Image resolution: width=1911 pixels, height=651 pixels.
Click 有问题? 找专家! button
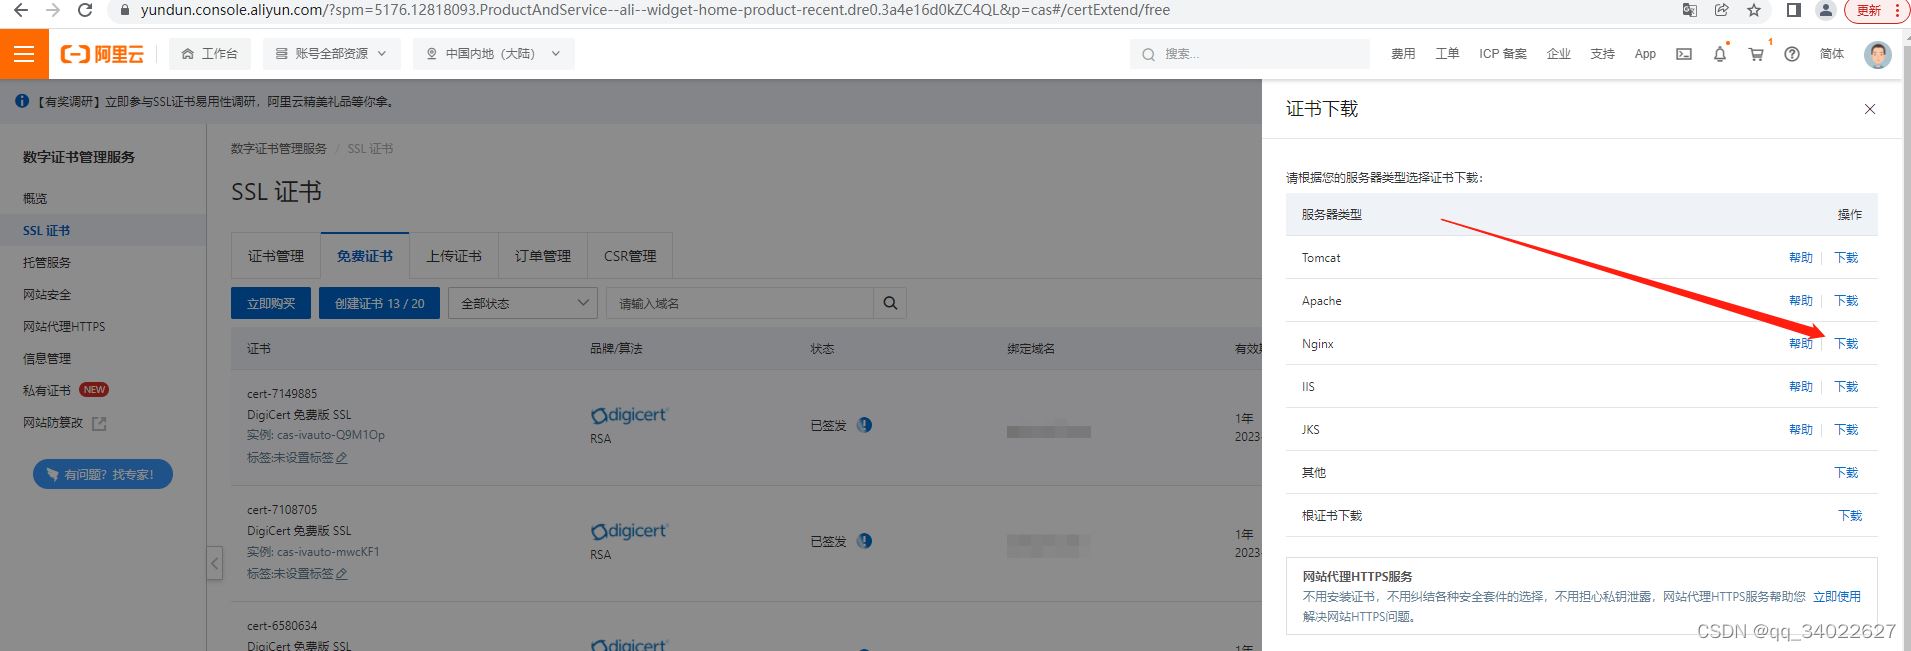click(103, 474)
